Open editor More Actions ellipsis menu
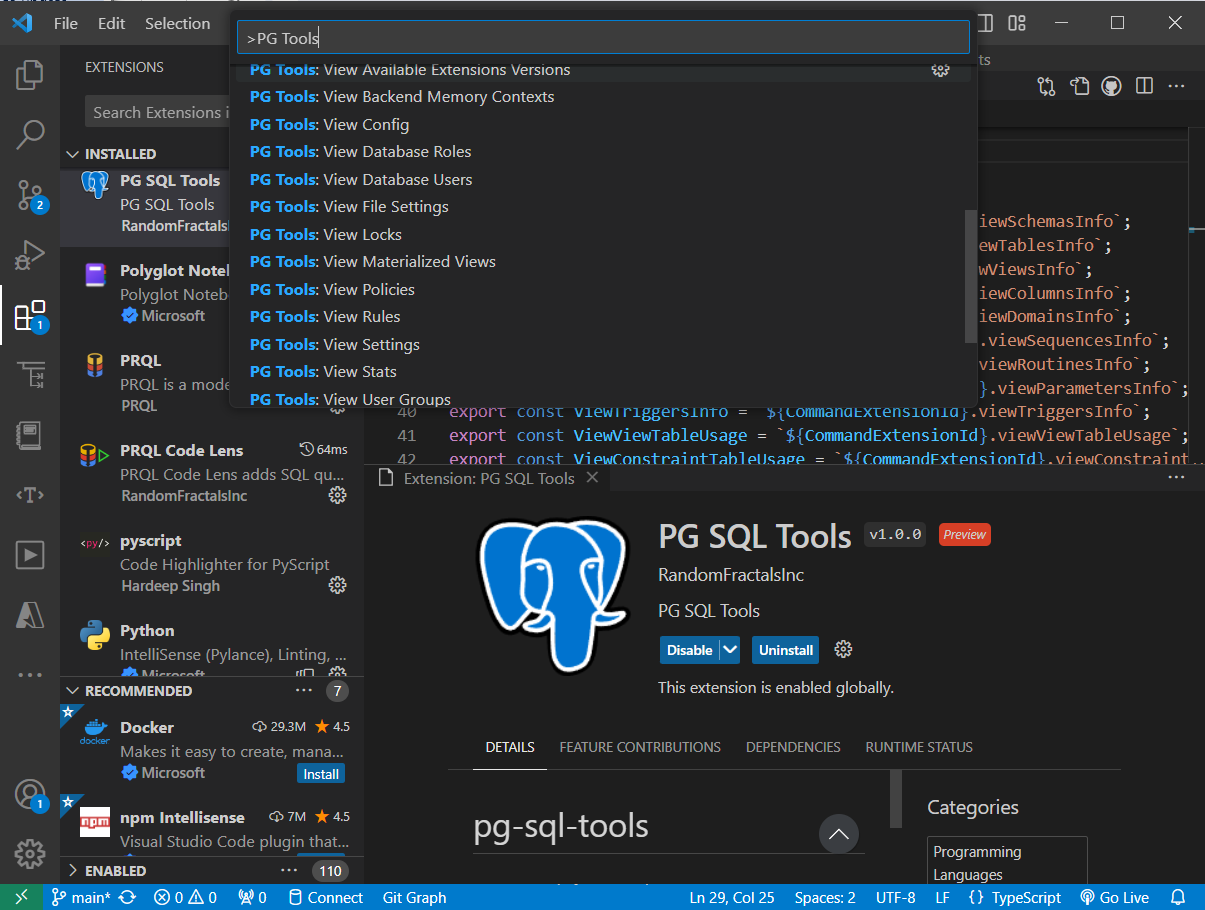This screenshot has height=910, width=1205. tap(1176, 87)
